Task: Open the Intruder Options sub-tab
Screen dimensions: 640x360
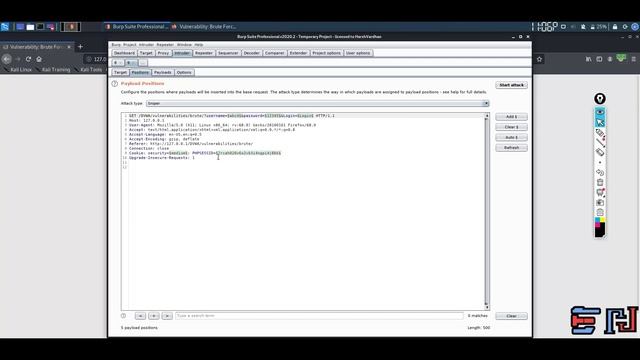Action: click(x=184, y=73)
